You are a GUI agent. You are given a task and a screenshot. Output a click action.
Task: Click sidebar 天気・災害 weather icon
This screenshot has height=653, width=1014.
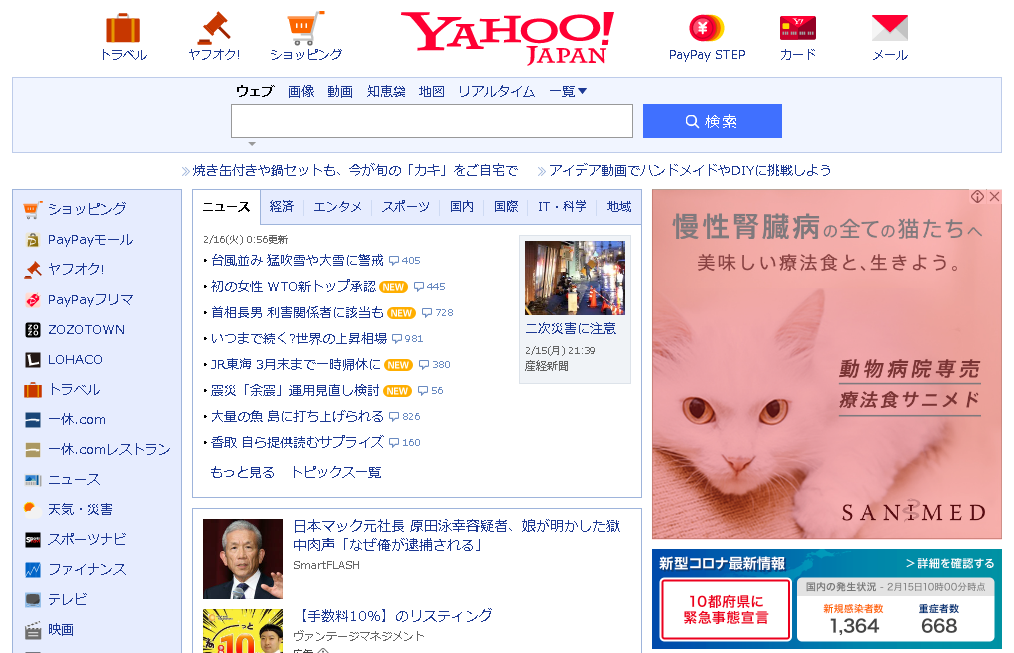click(x=32, y=509)
